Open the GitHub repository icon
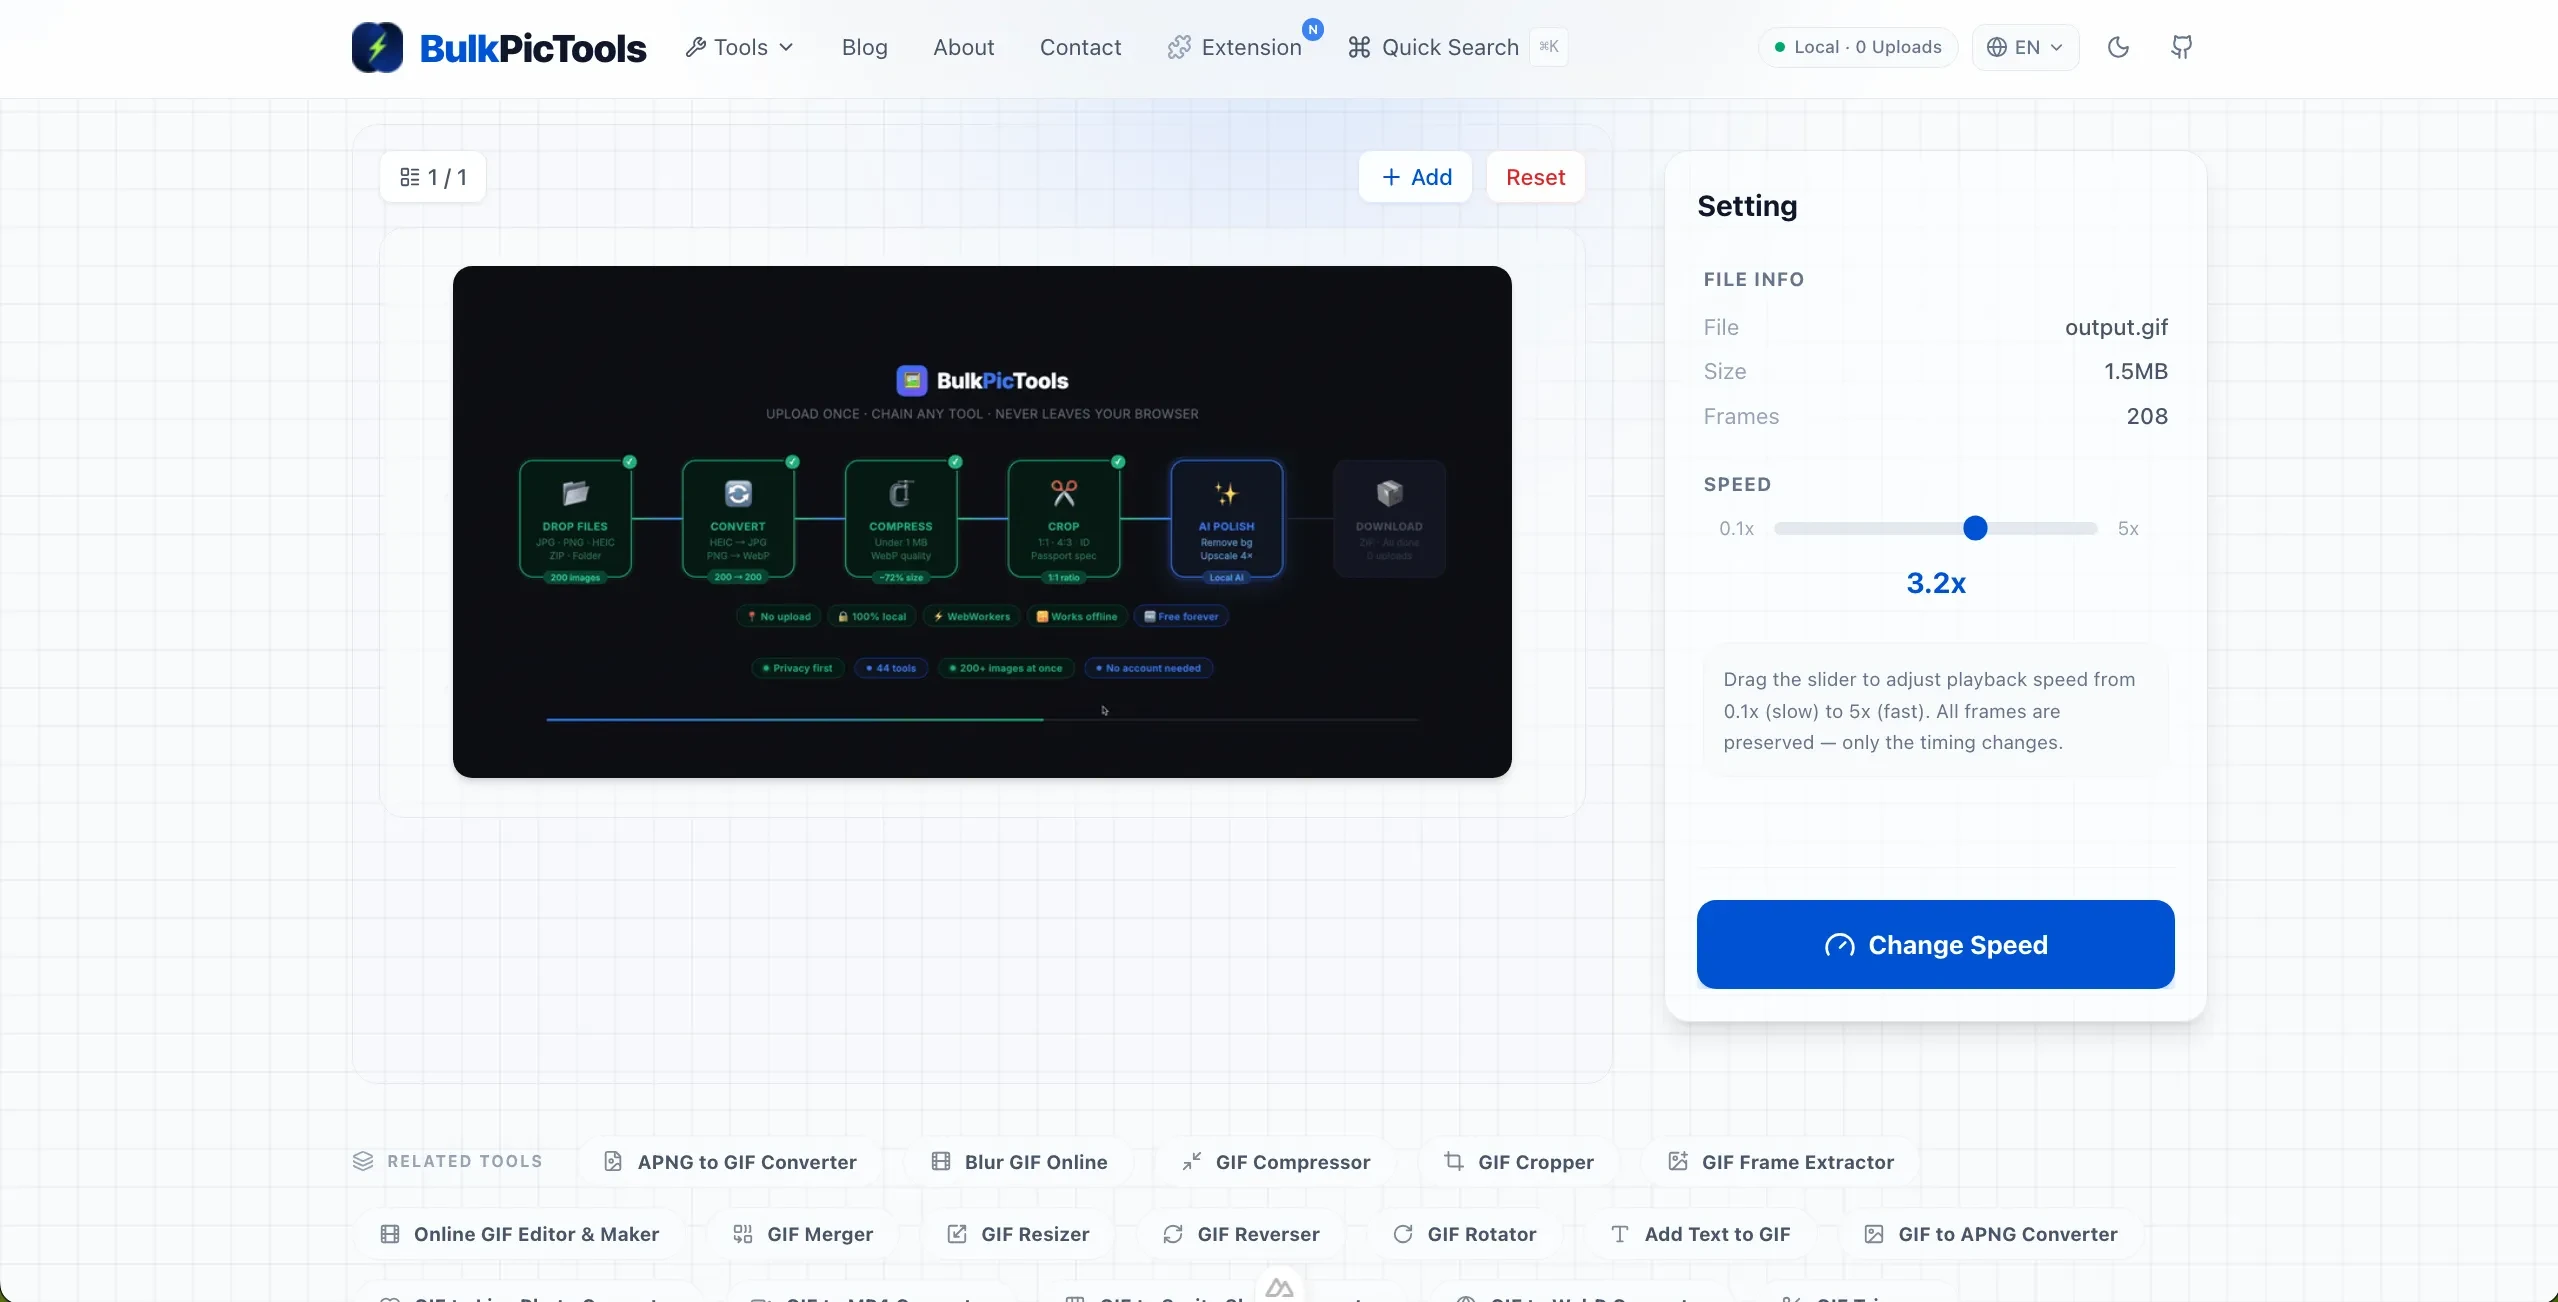This screenshot has width=2558, height=1302. tap(2182, 47)
